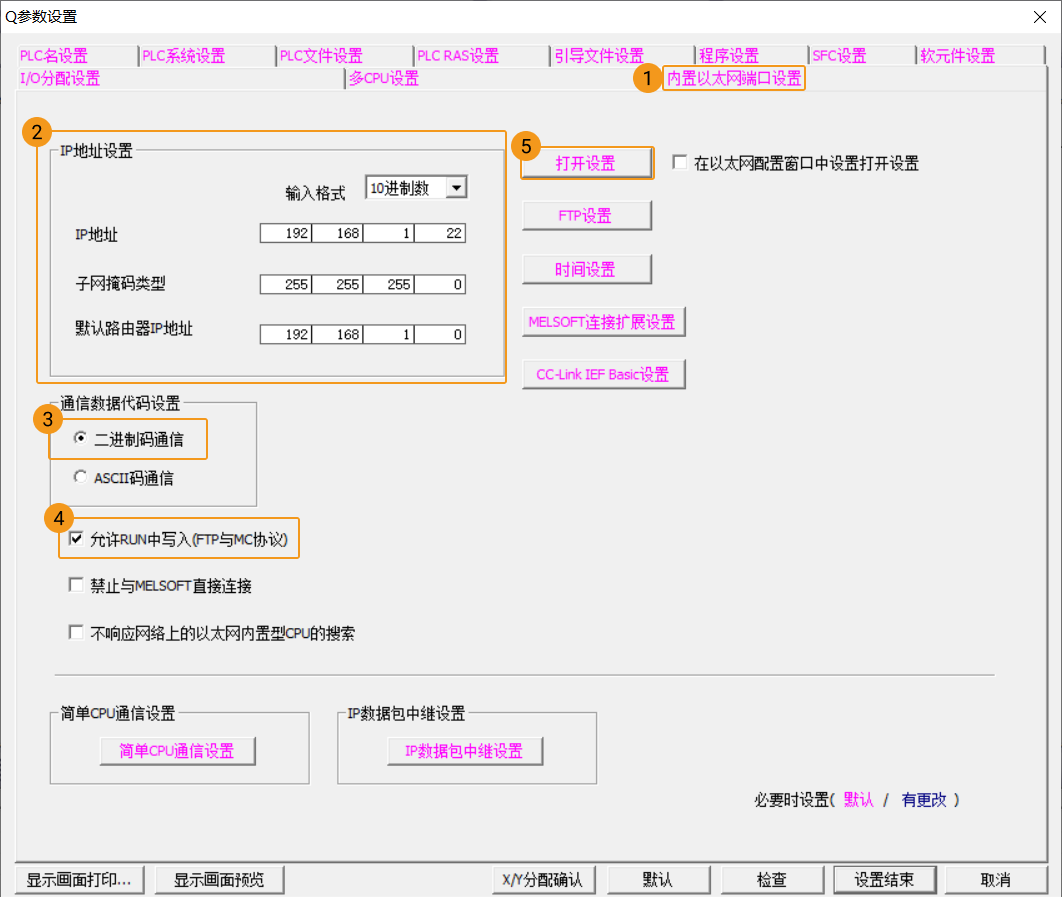
Task: Enable 允许RUN中写入(FTP与MC协议)
Action: pos(76,539)
